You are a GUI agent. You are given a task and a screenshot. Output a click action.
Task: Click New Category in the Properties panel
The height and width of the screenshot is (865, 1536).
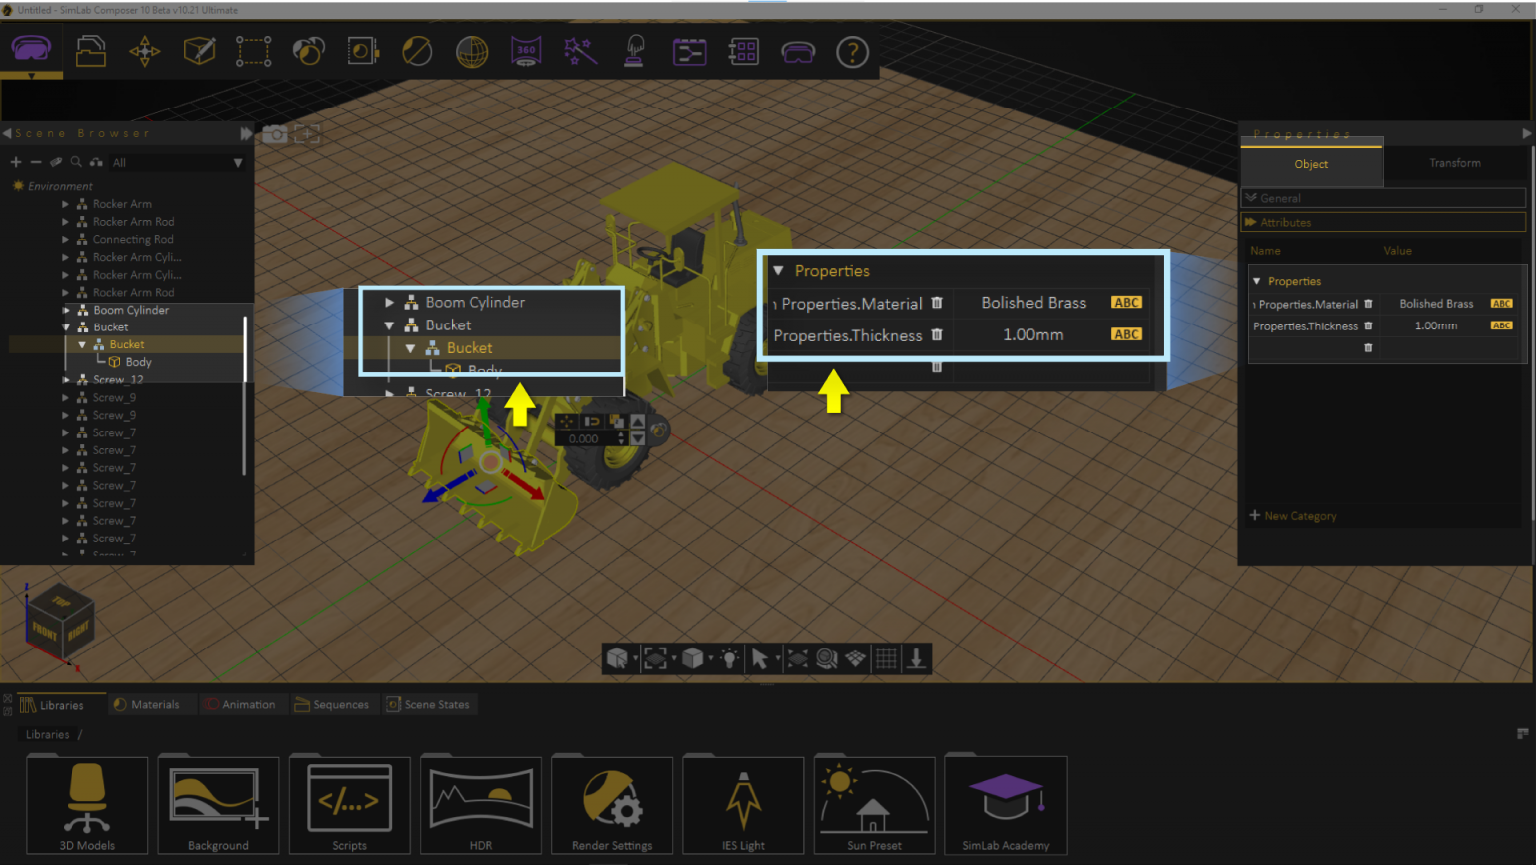coord(1293,515)
